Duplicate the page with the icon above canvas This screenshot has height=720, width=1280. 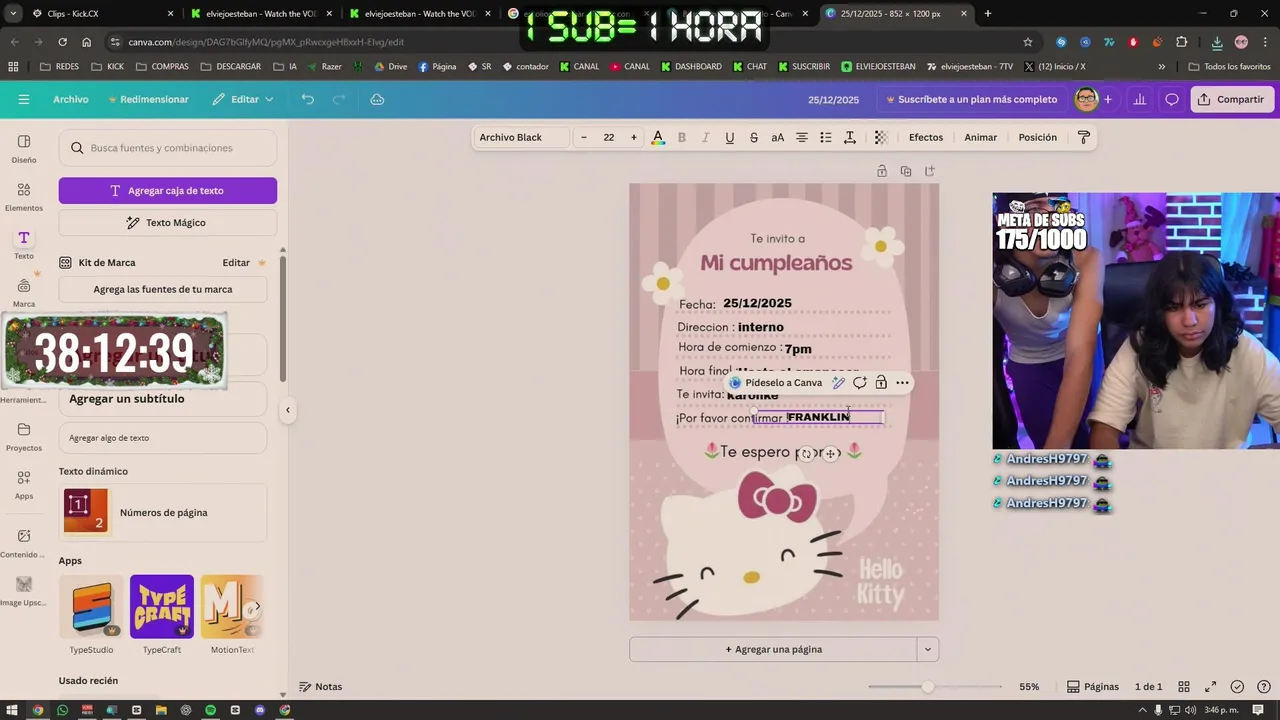point(906,171)
